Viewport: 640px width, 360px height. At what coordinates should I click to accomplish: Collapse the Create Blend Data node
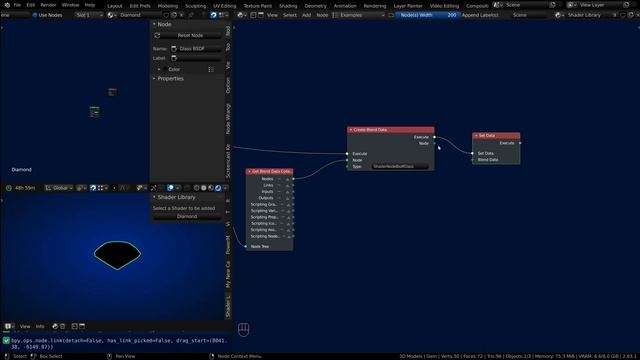point(351,130)
